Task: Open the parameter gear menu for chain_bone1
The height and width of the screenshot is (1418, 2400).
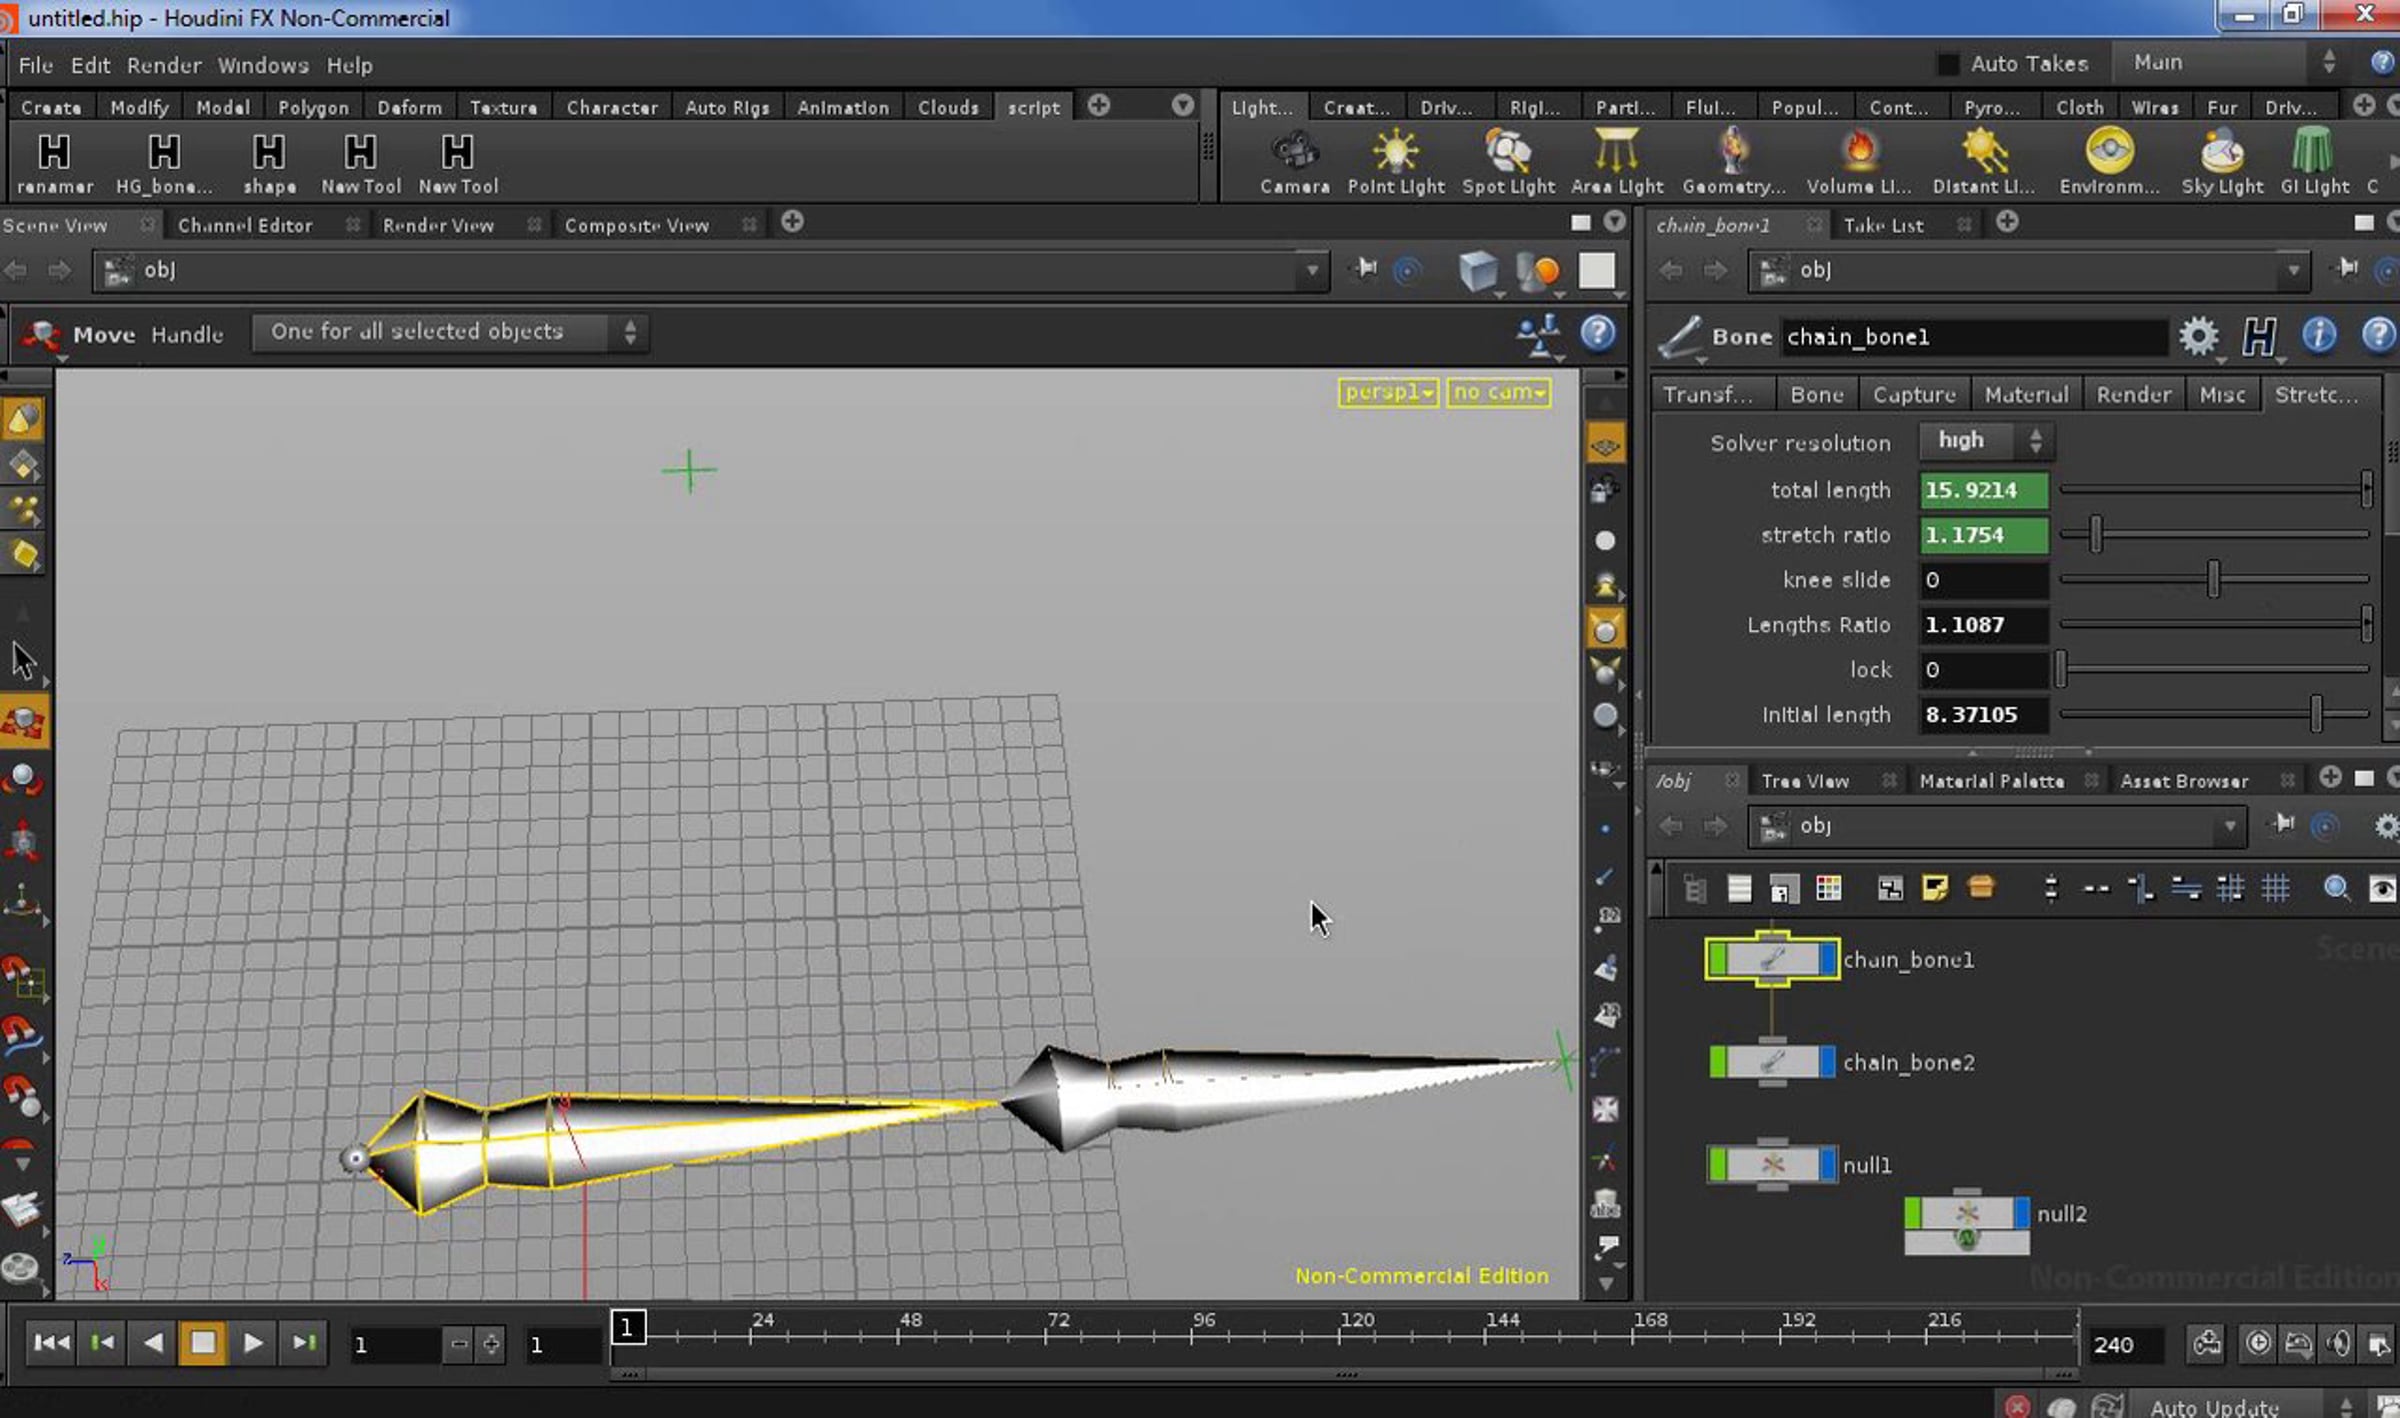Action: (x=2198, y=336)
